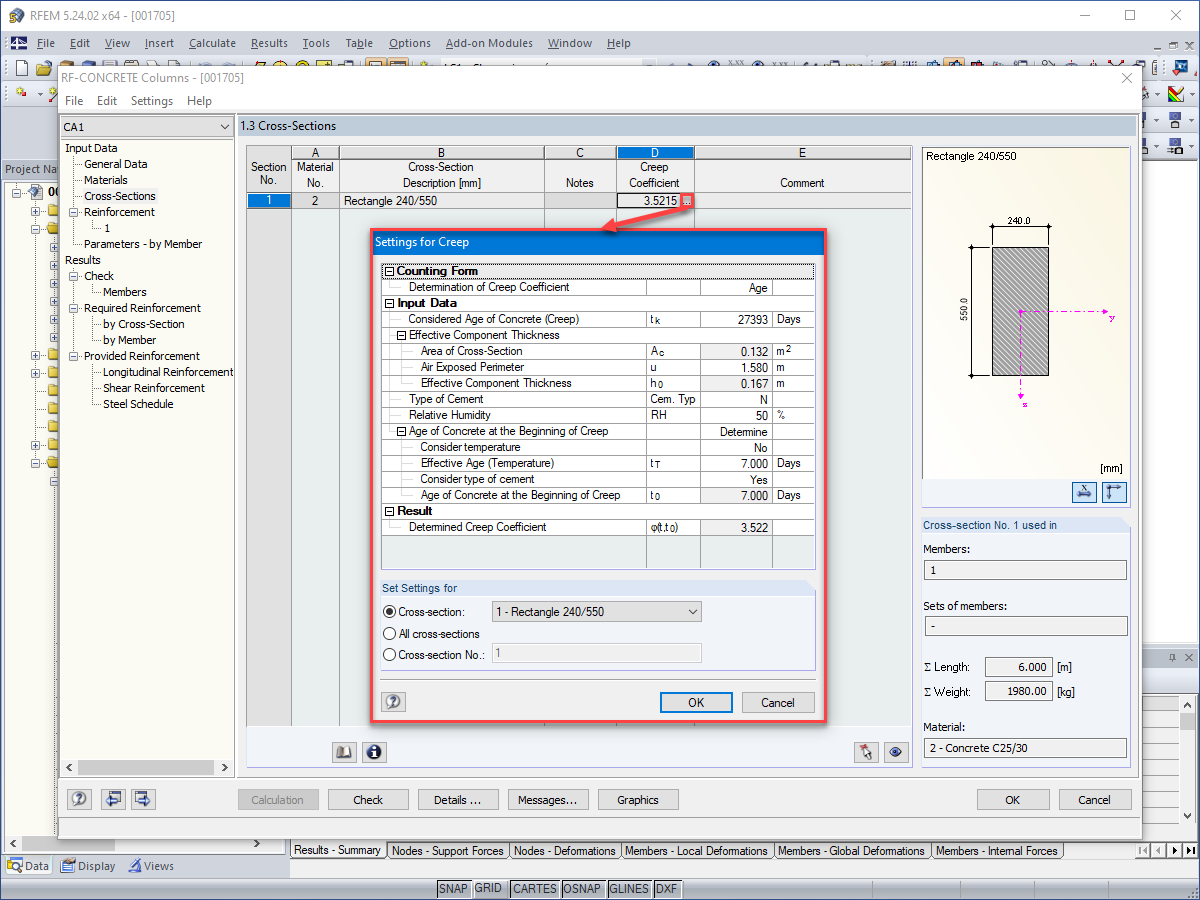
Task: Toggle SNAP in the status bar
Action: [x=453, y=888]
